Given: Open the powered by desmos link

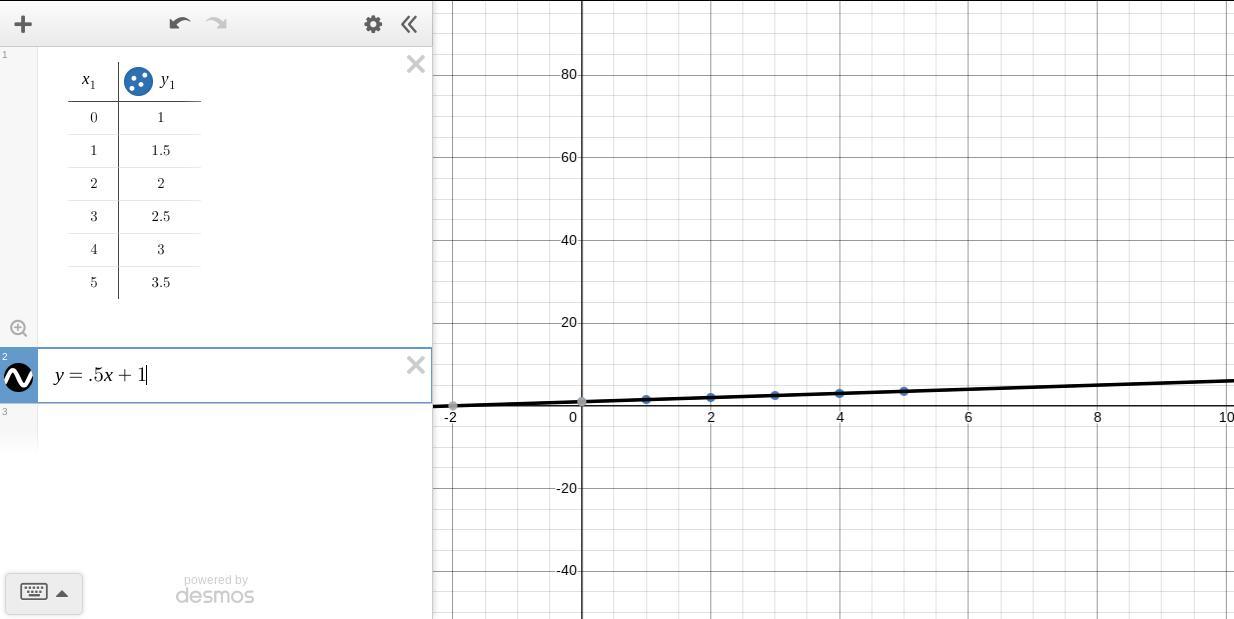Looking at the screenshot, I should (215, 590).
